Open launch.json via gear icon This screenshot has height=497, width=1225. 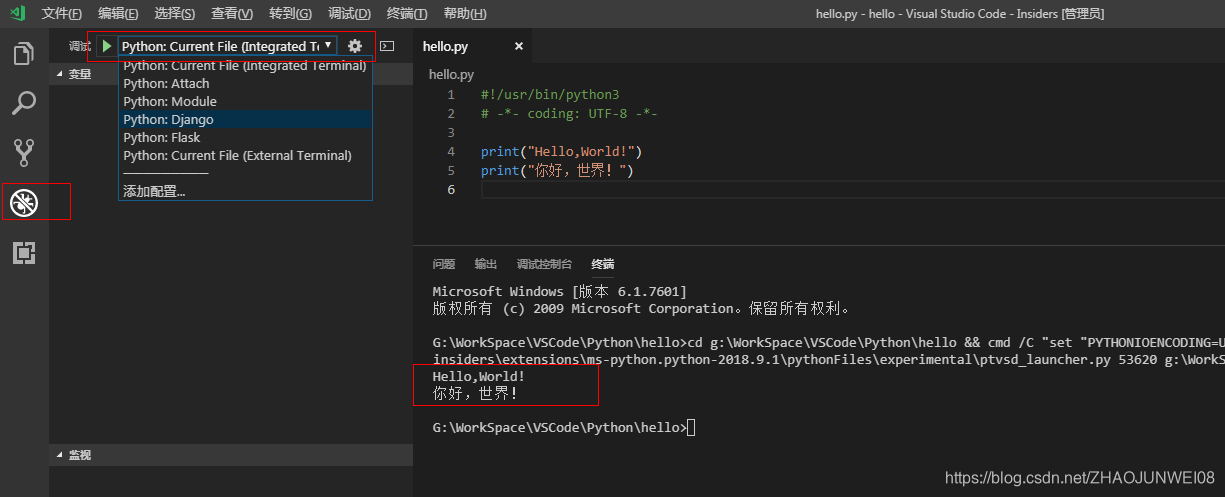[355, 46]
